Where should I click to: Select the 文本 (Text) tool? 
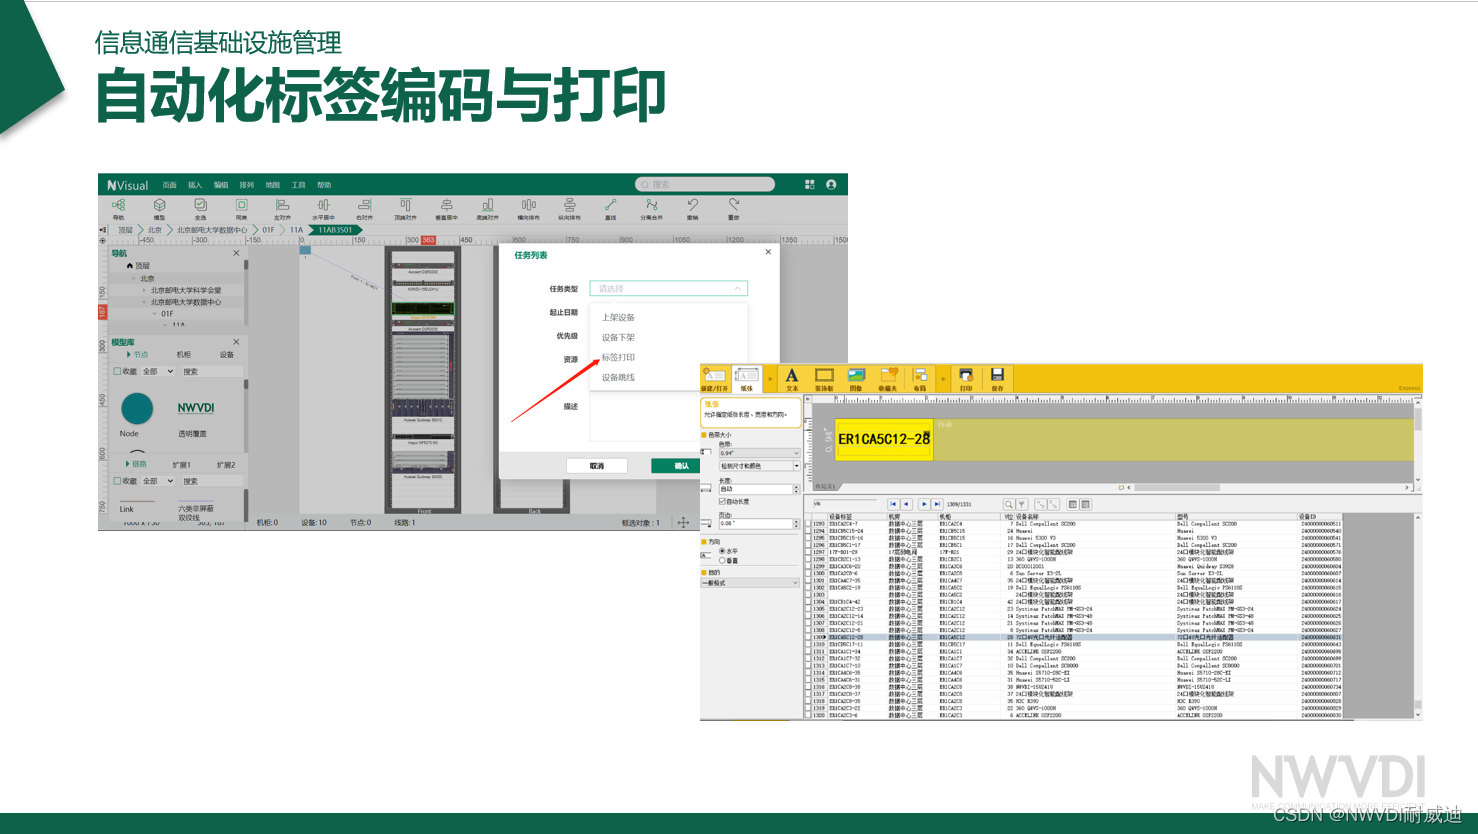(792, 378)
